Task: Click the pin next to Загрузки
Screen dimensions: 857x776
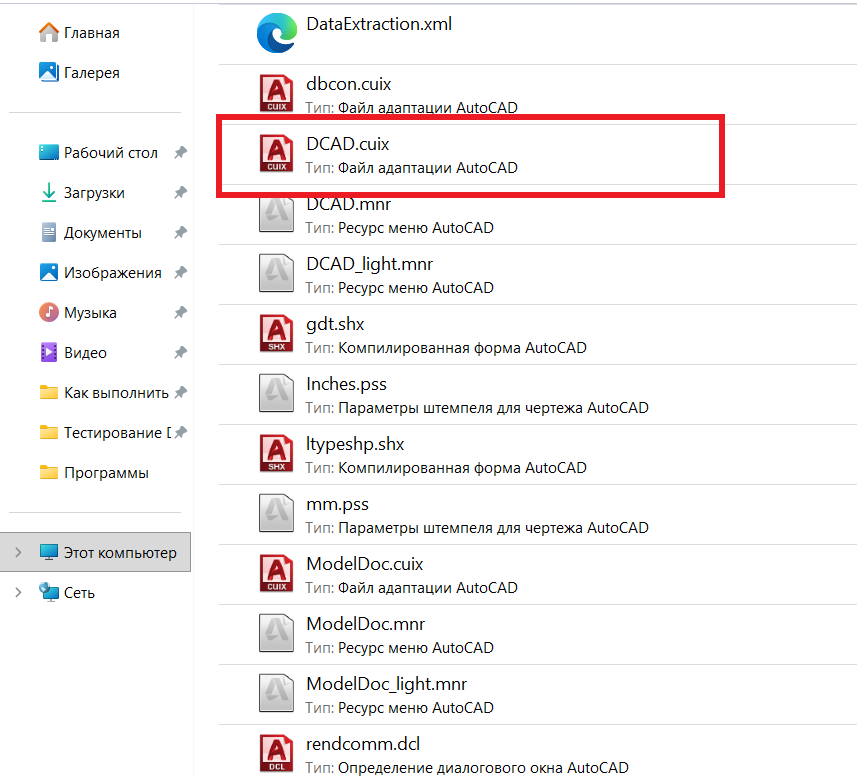Action: point(180,193)
